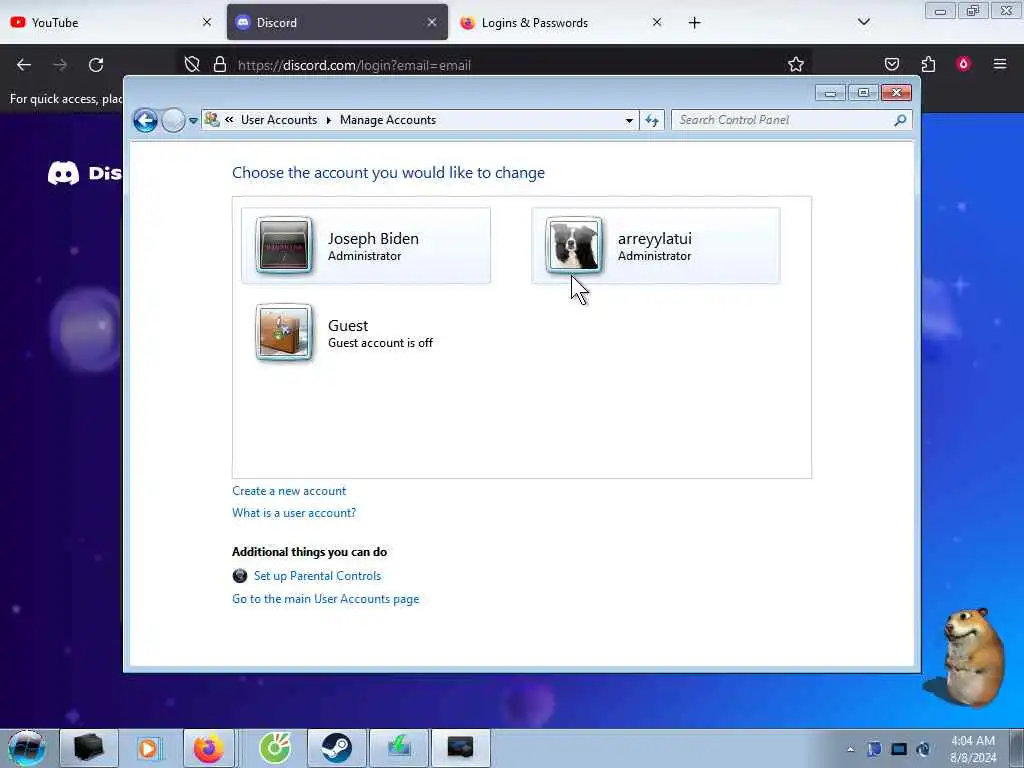
Task: Click the User Accounts icon in address bar
Action: coord(212,120)
